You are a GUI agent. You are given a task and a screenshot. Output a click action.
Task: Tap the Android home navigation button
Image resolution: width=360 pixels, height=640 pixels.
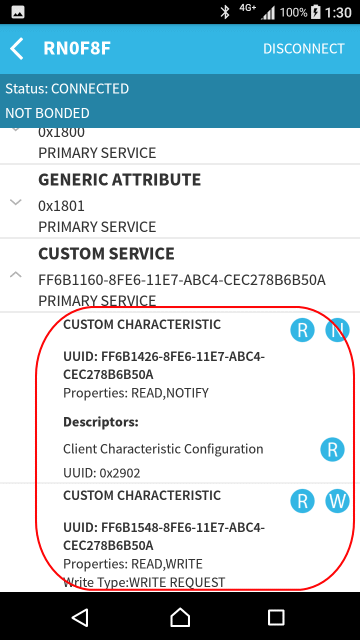coord(180,617)
